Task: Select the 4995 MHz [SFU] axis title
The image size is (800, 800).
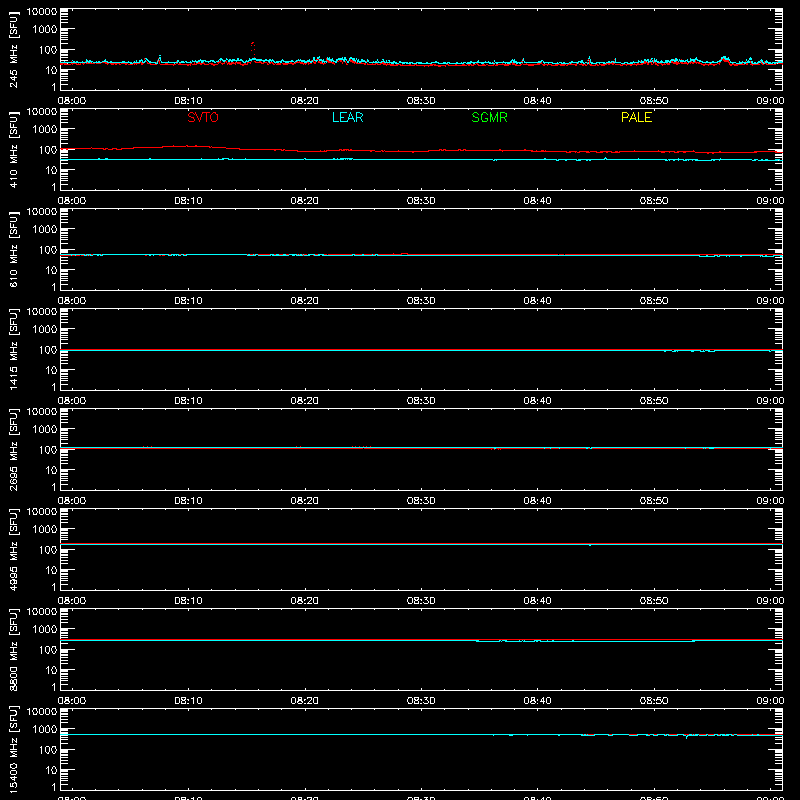Action: pyautogui.click(x=13, y=549)
